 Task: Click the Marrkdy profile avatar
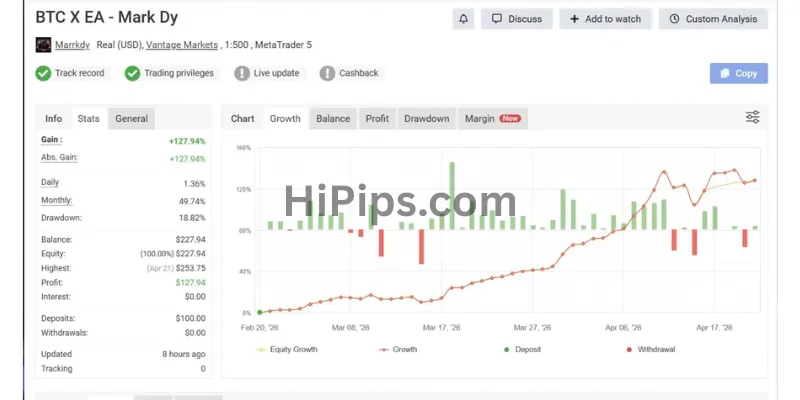point(43,45)
